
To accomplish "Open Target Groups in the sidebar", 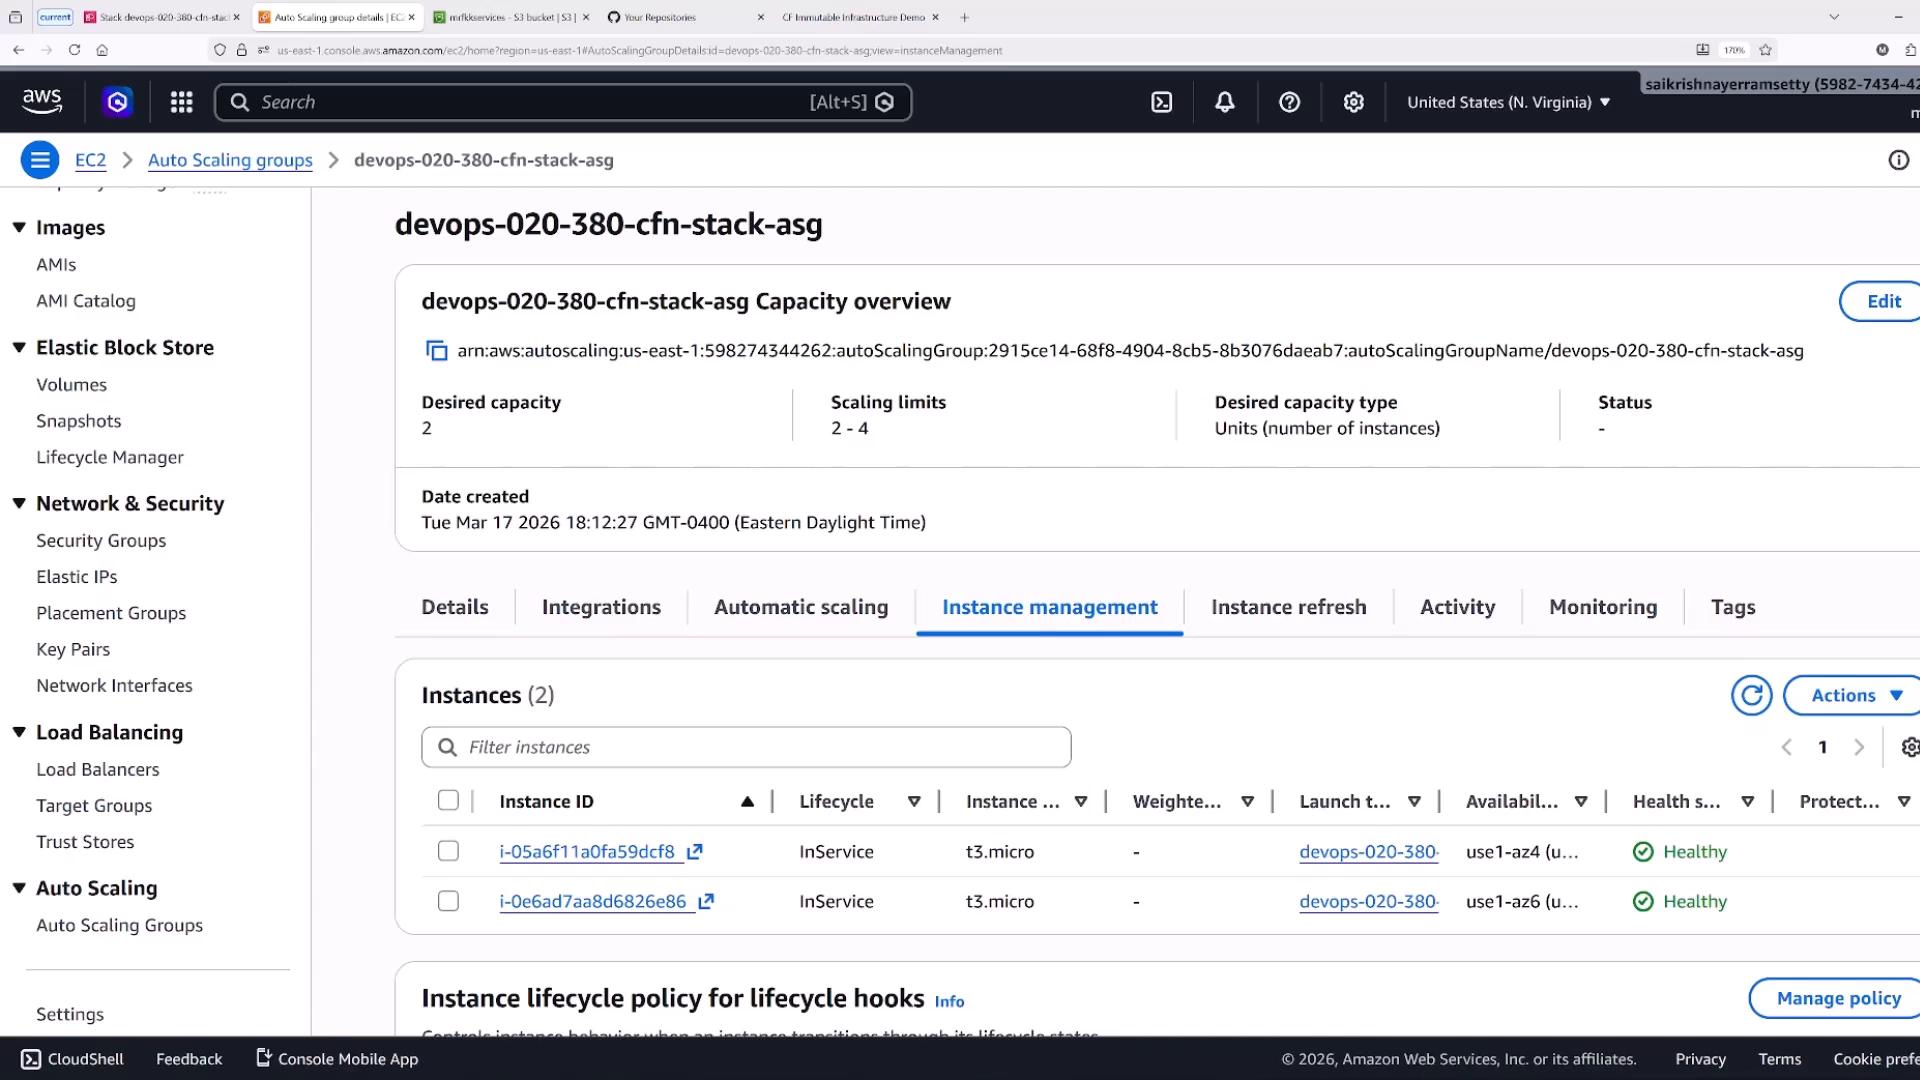I will point(94,806).
